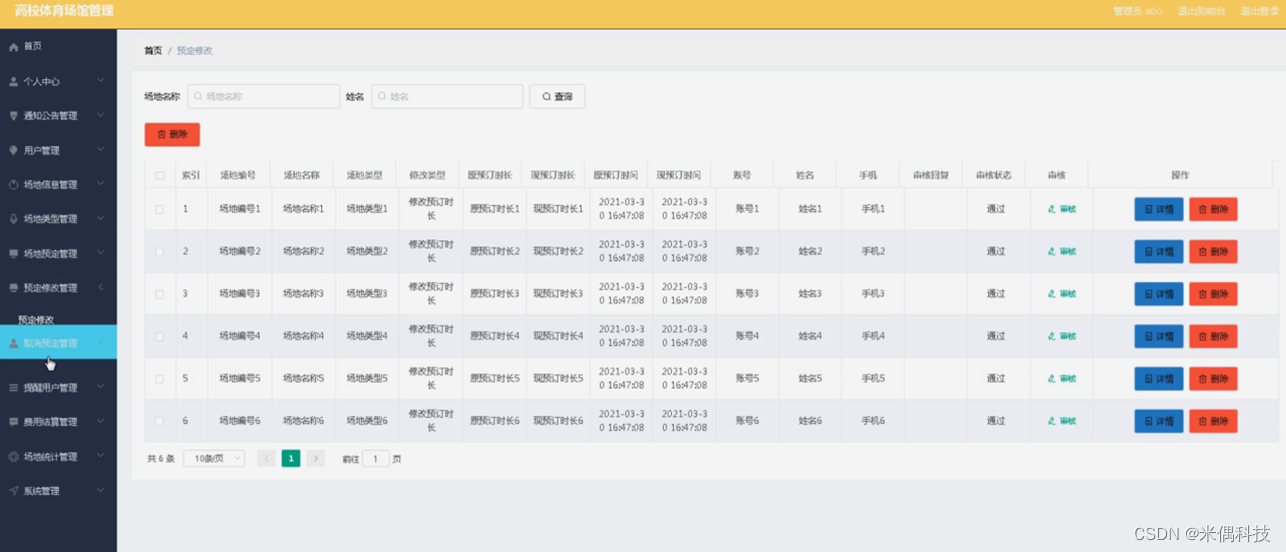Click the 审核 edit icon for row 5
The width and height of the screenshot is (1286, 552).
pyautogui.click(x=1052, y=379)
